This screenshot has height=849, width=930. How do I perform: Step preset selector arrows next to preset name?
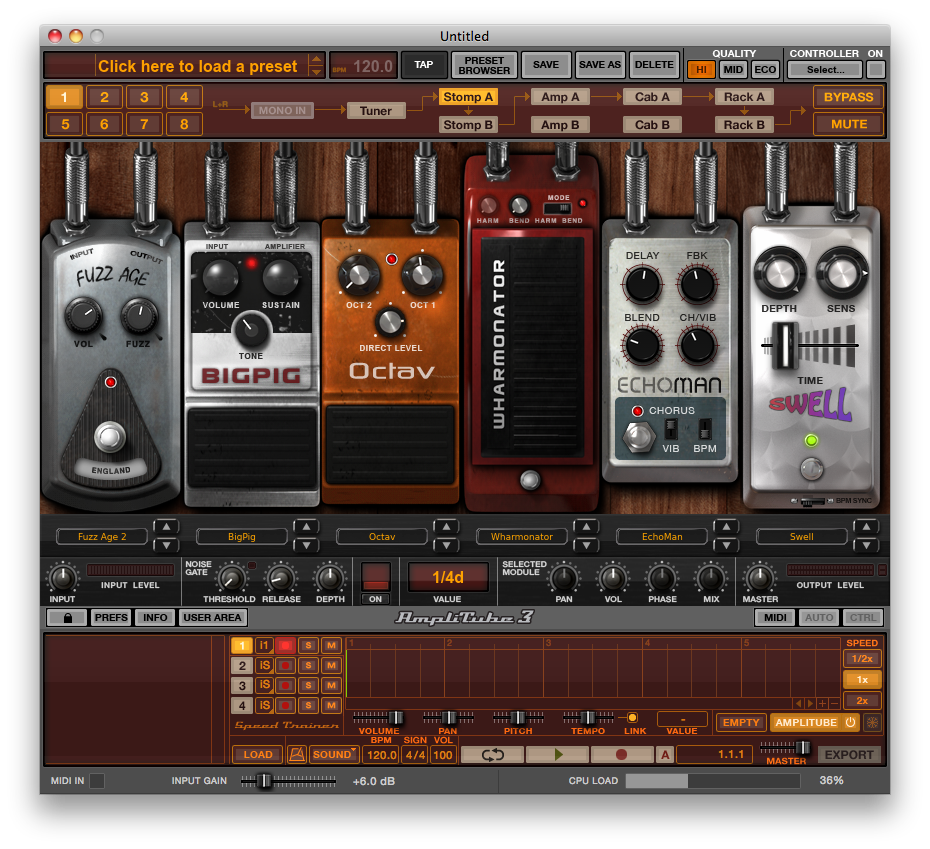316,65
